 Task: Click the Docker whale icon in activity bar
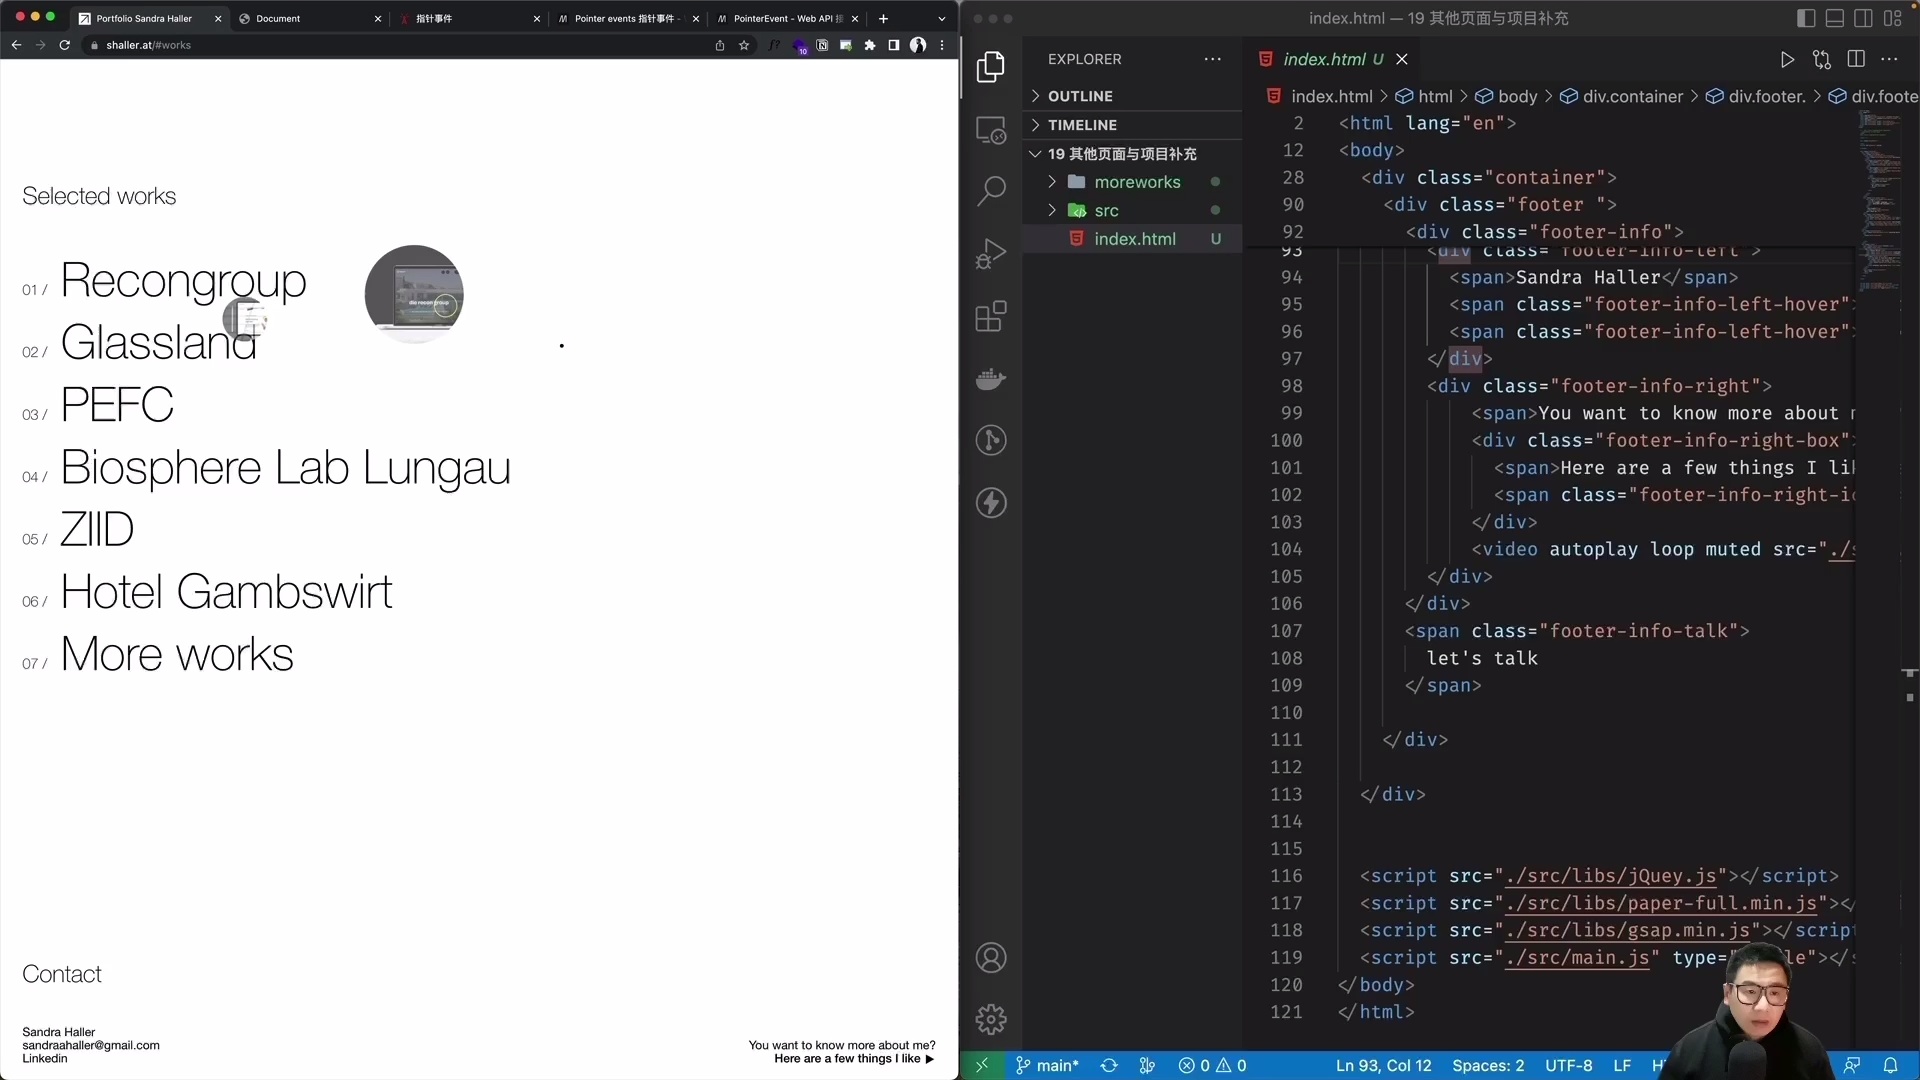[991, 378]
